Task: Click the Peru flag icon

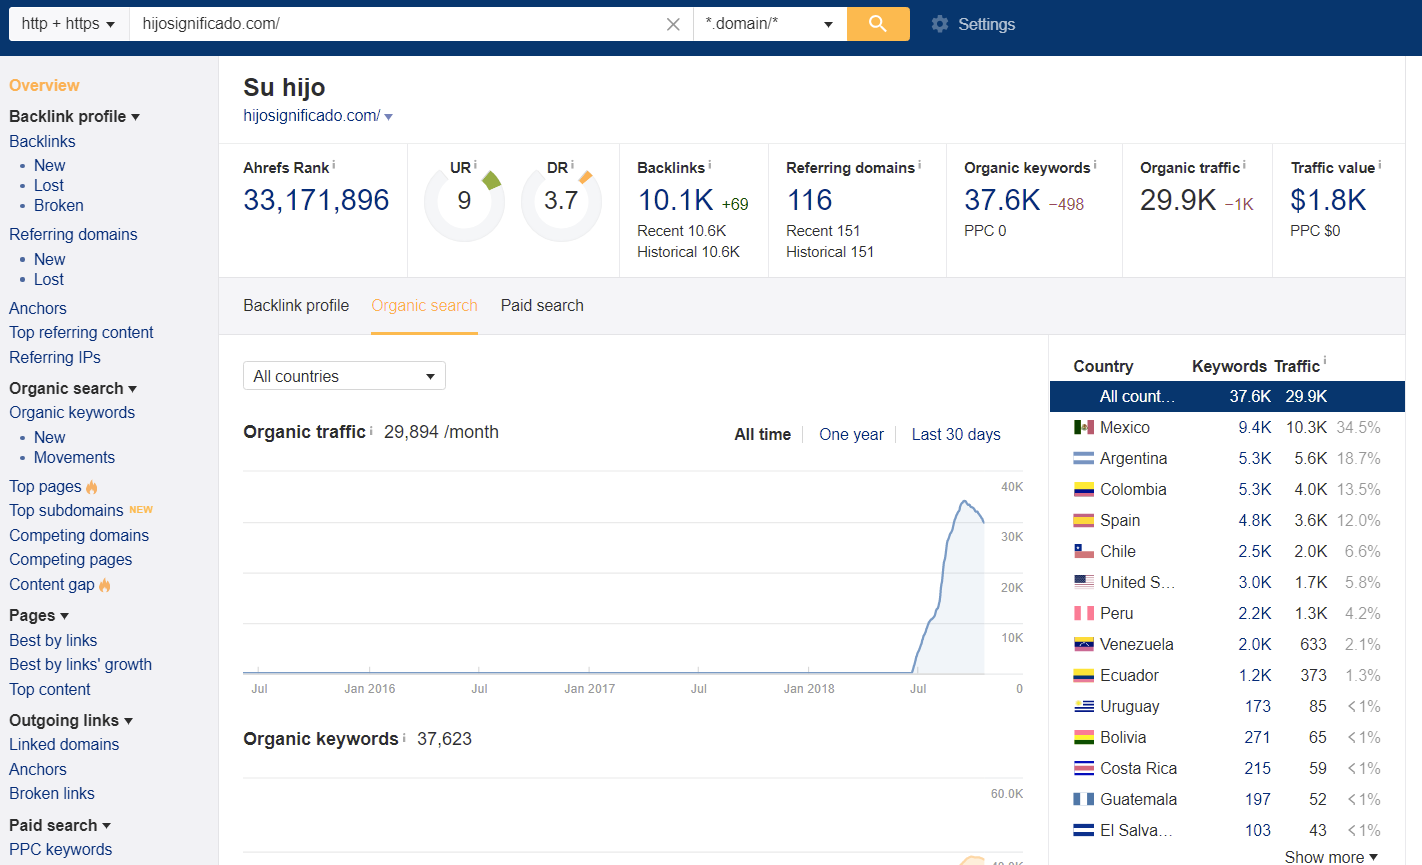Action: click(x=1083, y=613)
